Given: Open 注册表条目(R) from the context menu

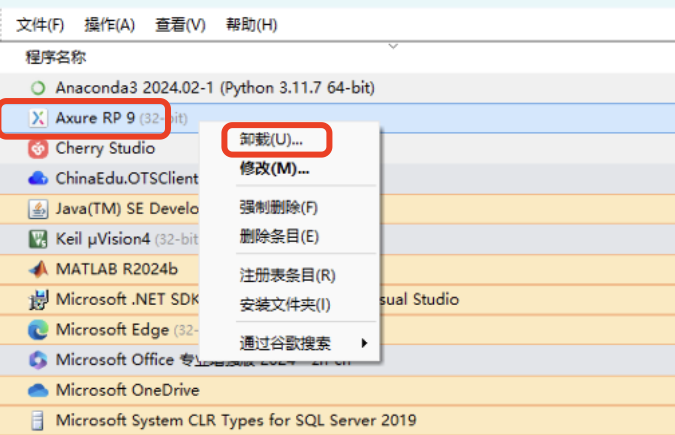Looking at the screenshot, I should point(288,275).
